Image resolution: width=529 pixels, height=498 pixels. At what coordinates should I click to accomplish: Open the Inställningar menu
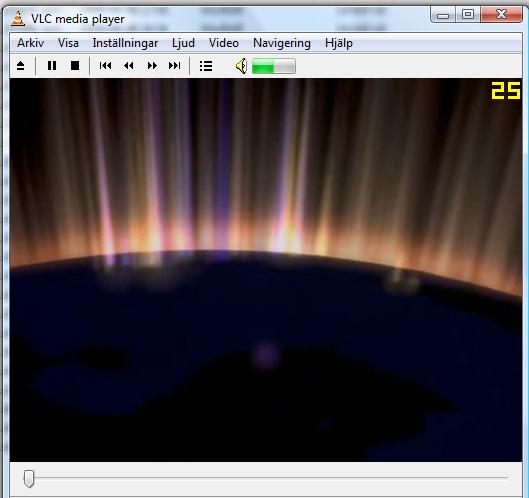pyautogui.click(x=125, y=44)
